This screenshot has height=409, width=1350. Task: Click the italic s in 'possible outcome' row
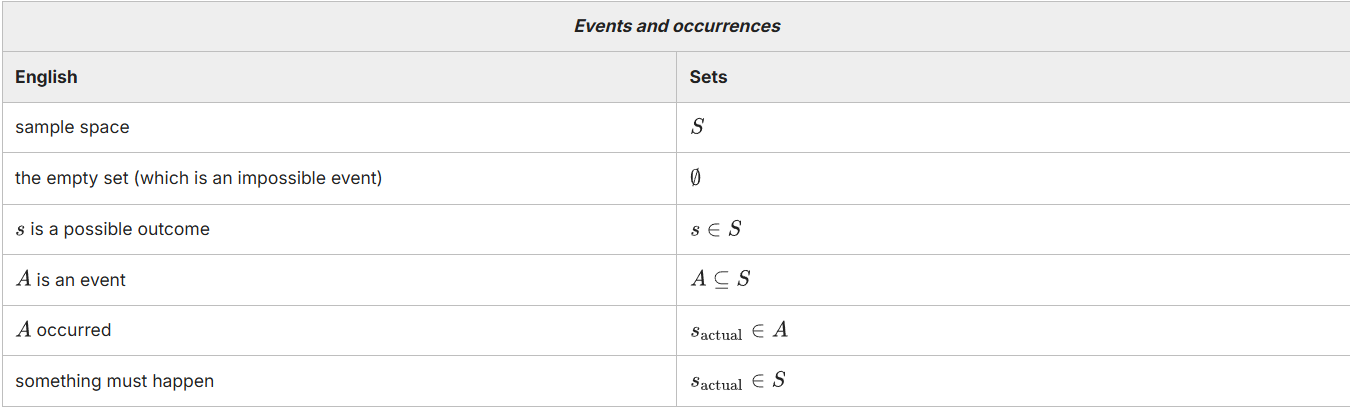point(20,230)
